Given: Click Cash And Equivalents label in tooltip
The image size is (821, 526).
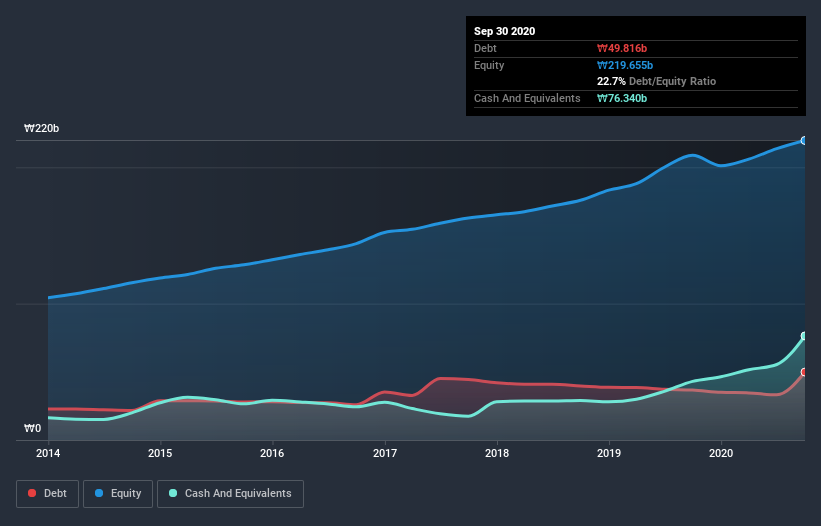Looking at the screenshot, I should coord(527,98).
